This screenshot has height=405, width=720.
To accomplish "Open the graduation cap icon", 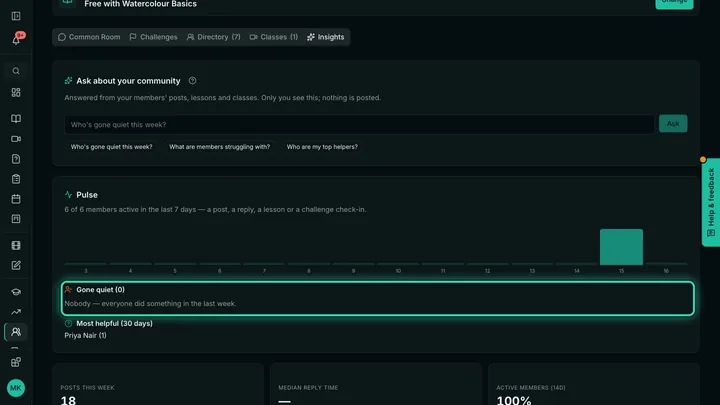I will [x=16, y=292].
